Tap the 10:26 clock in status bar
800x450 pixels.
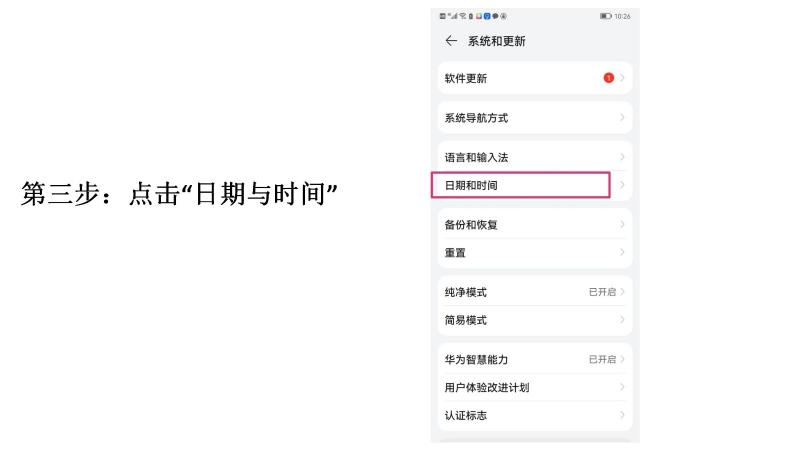click(623, 16)
